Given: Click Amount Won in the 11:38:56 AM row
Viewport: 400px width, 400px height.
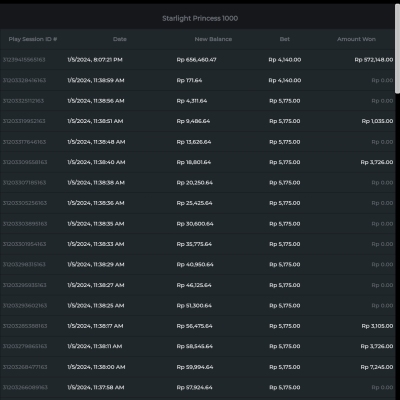Looking at the screenshot, I should pos(382,101).
